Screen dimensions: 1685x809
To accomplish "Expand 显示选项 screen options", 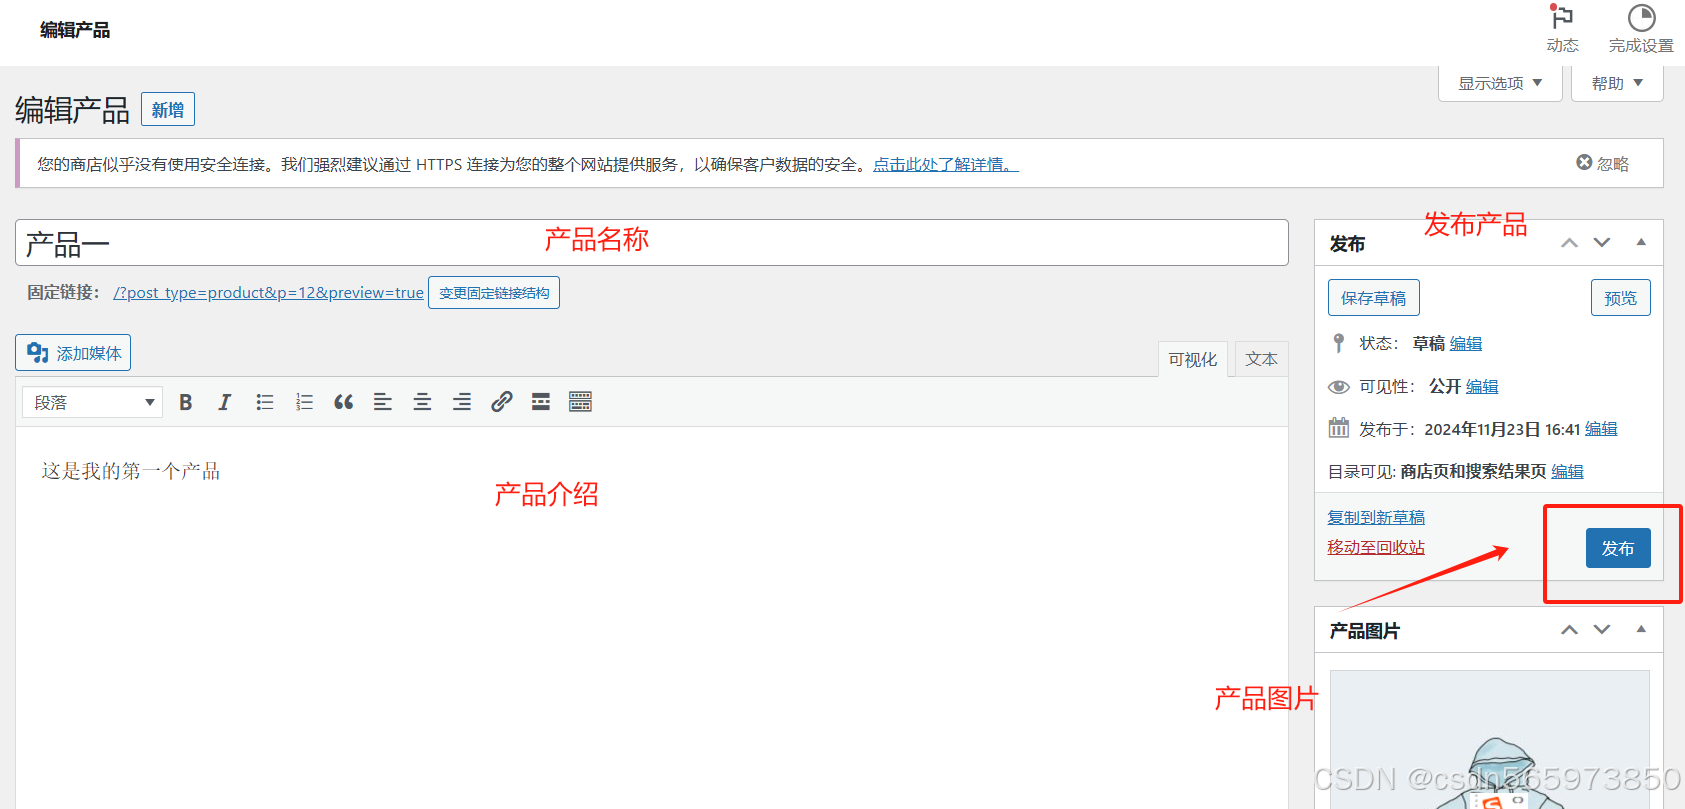I will (x=1500, y=83).
